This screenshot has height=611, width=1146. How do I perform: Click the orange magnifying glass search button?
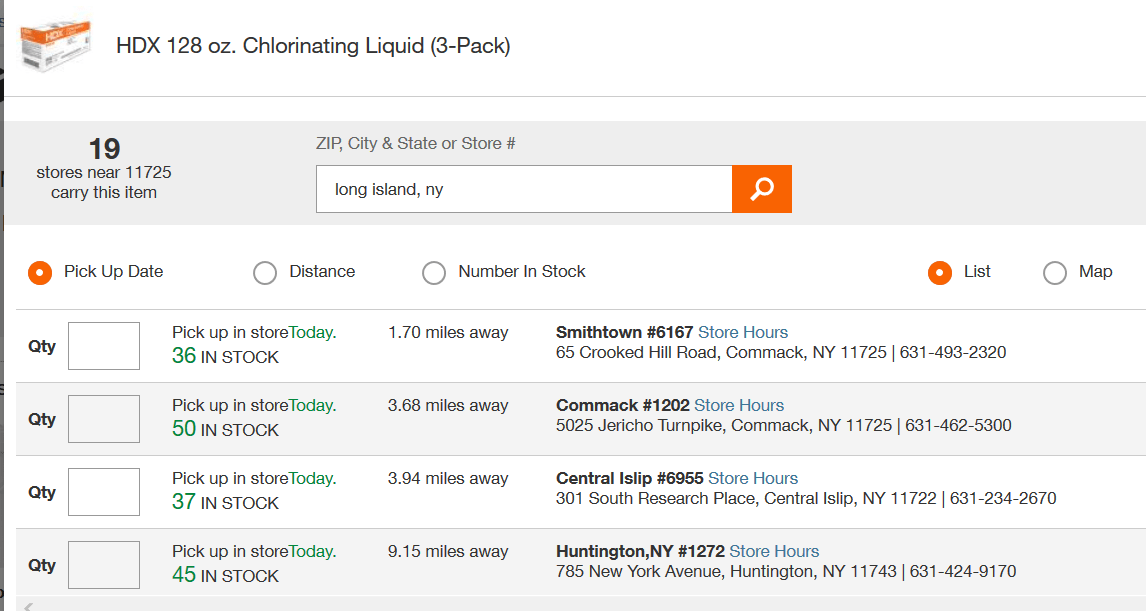762,189
